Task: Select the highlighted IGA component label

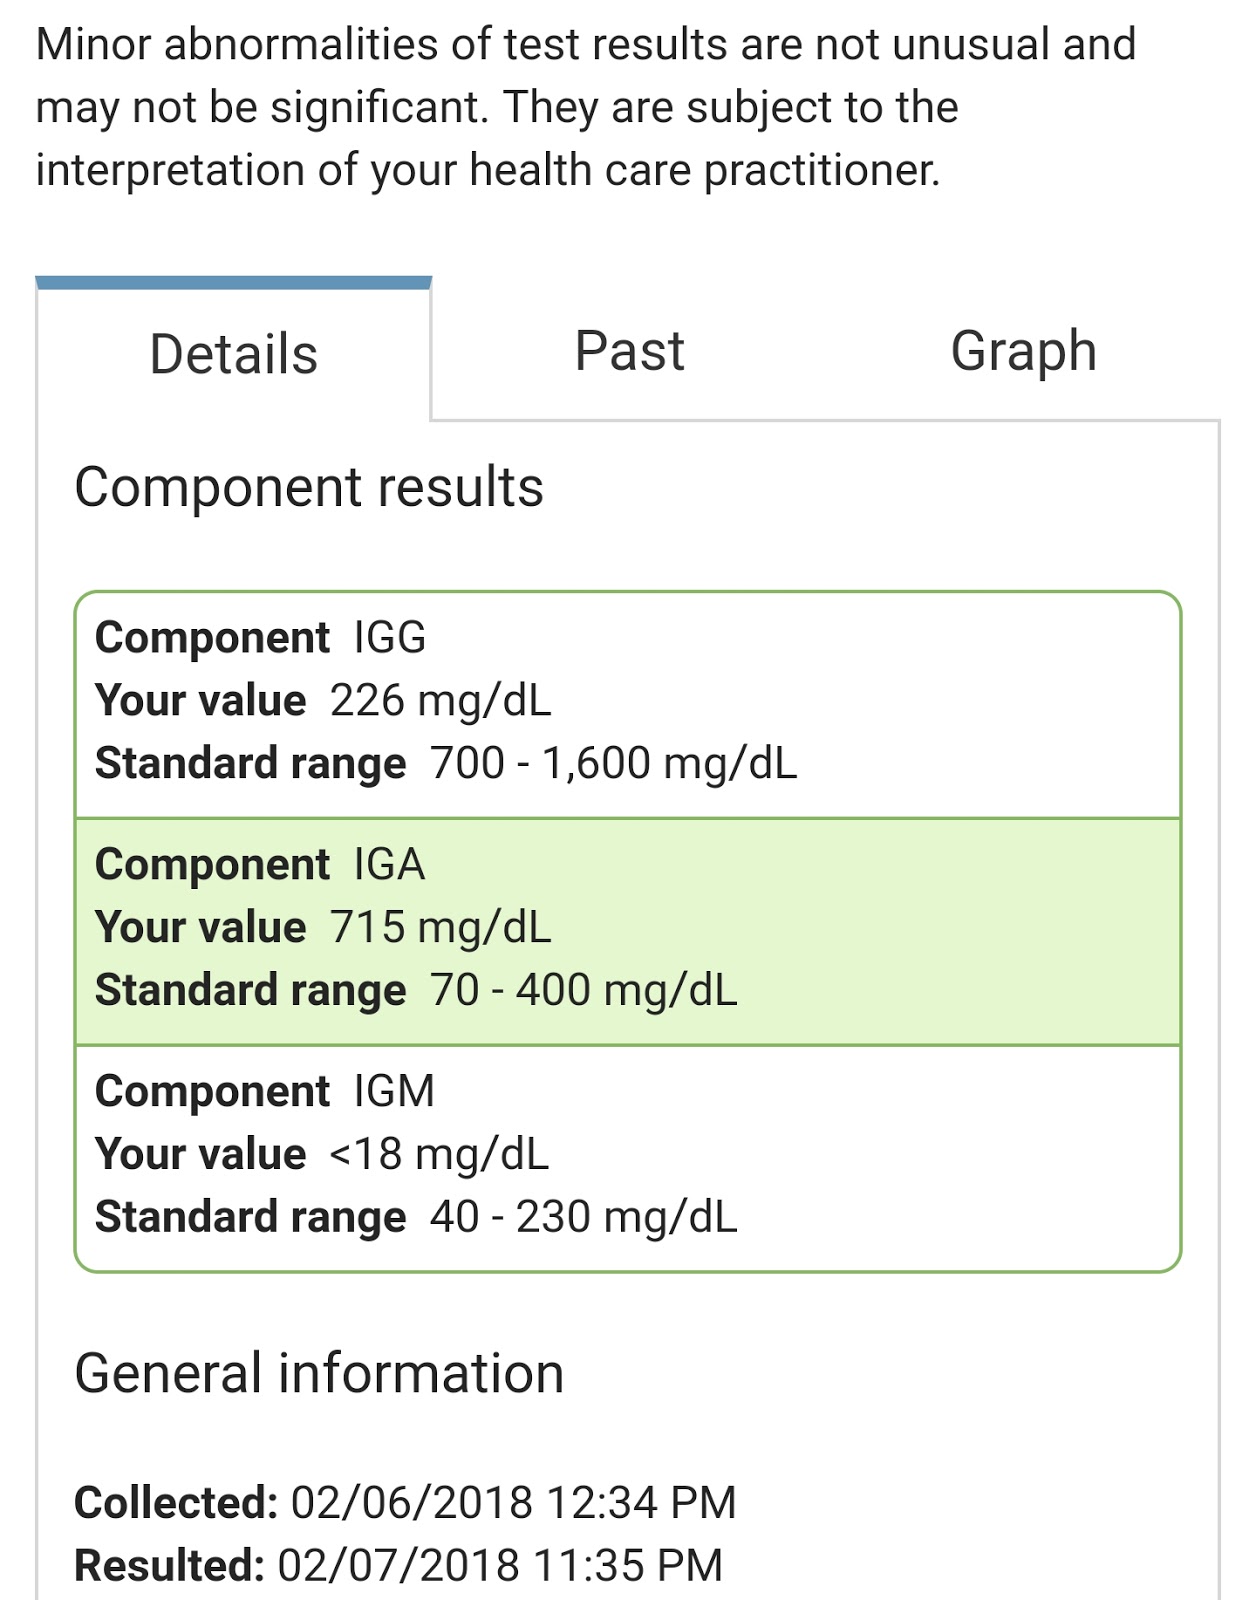Action: 389,865
